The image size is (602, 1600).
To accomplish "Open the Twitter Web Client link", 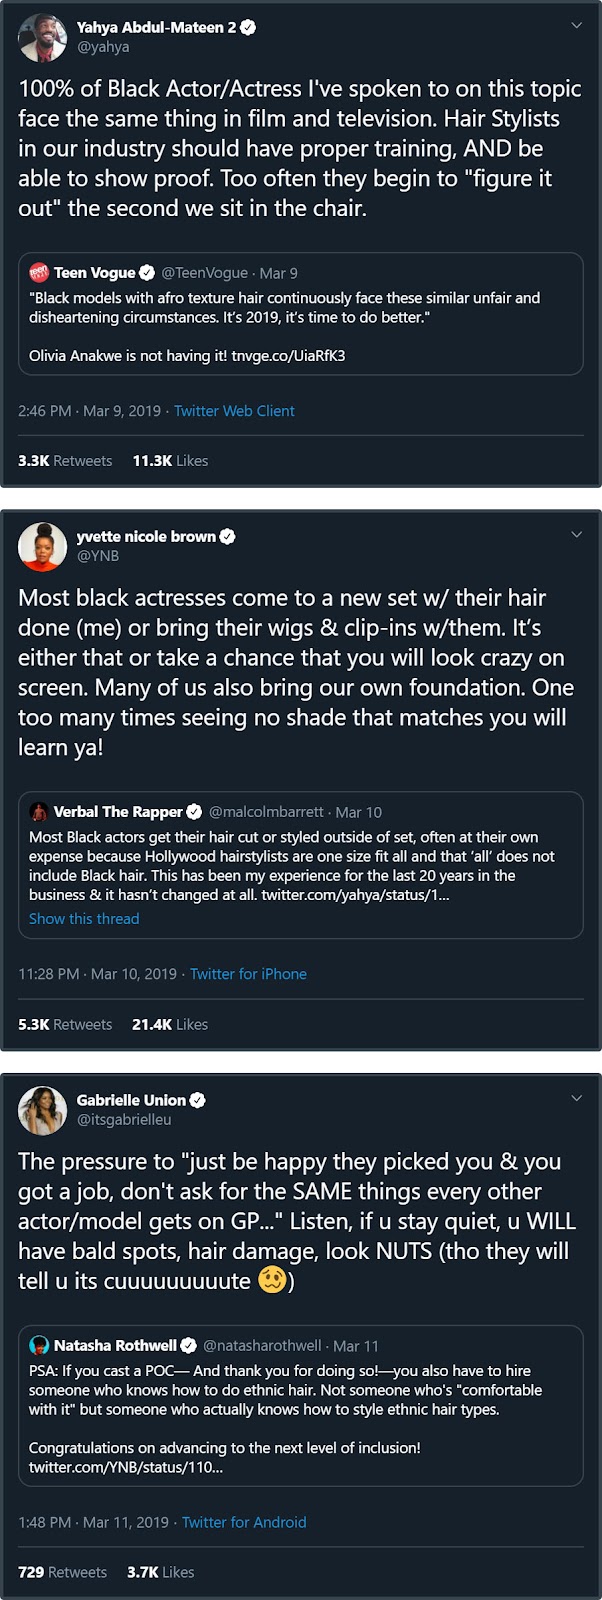I will (234, 411).
